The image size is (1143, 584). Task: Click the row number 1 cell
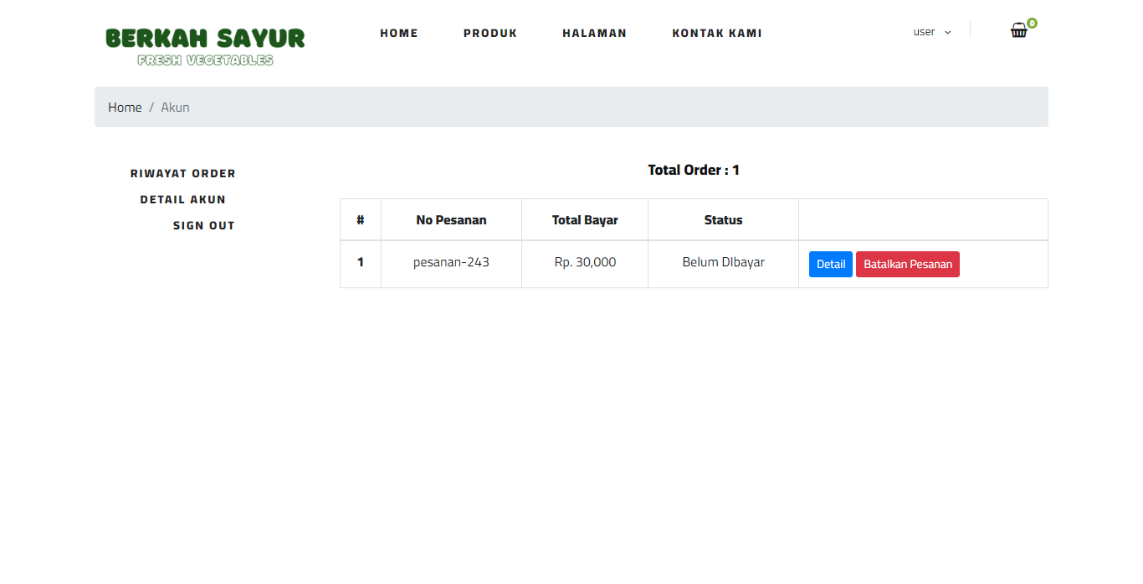tap(360, 262)
